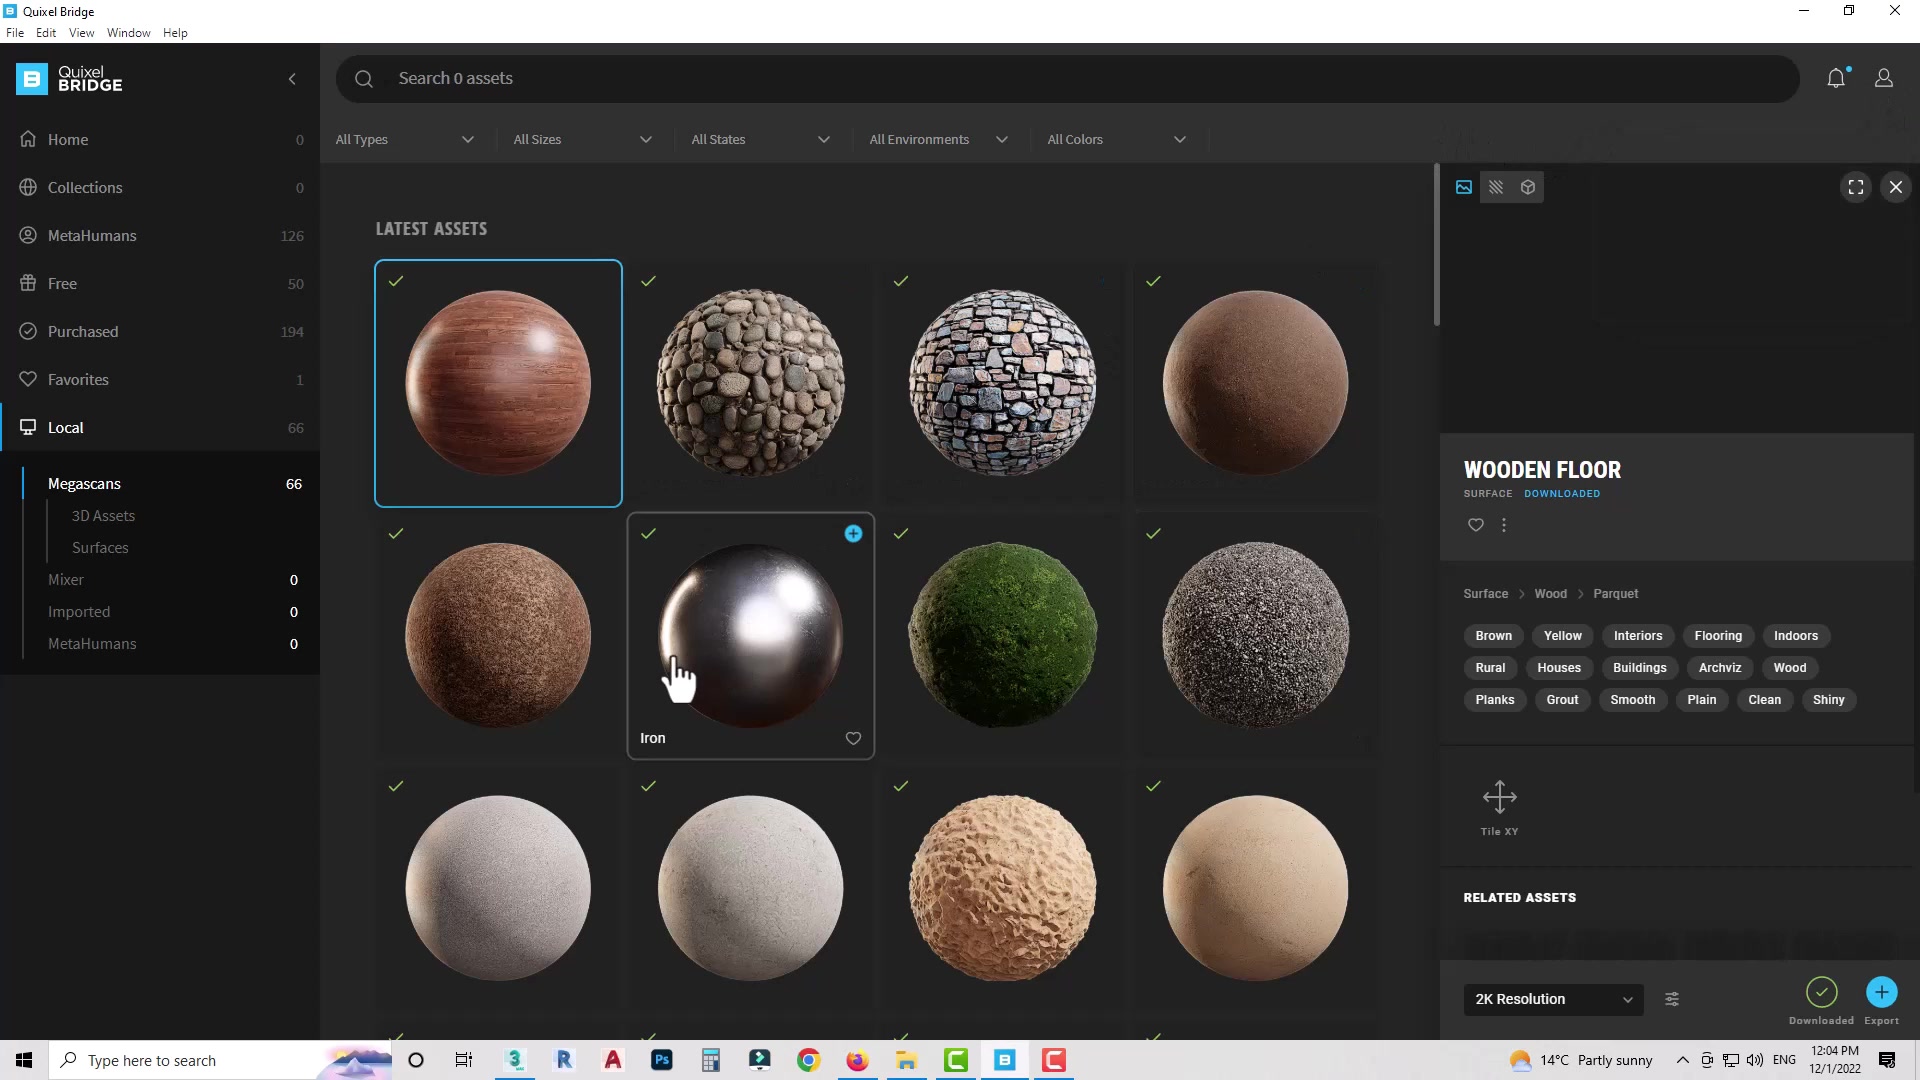The height and width of the screenshot is (1080, 1920).
Task: Toggle the Tile XY option
Action: [x=1499, y=798]
